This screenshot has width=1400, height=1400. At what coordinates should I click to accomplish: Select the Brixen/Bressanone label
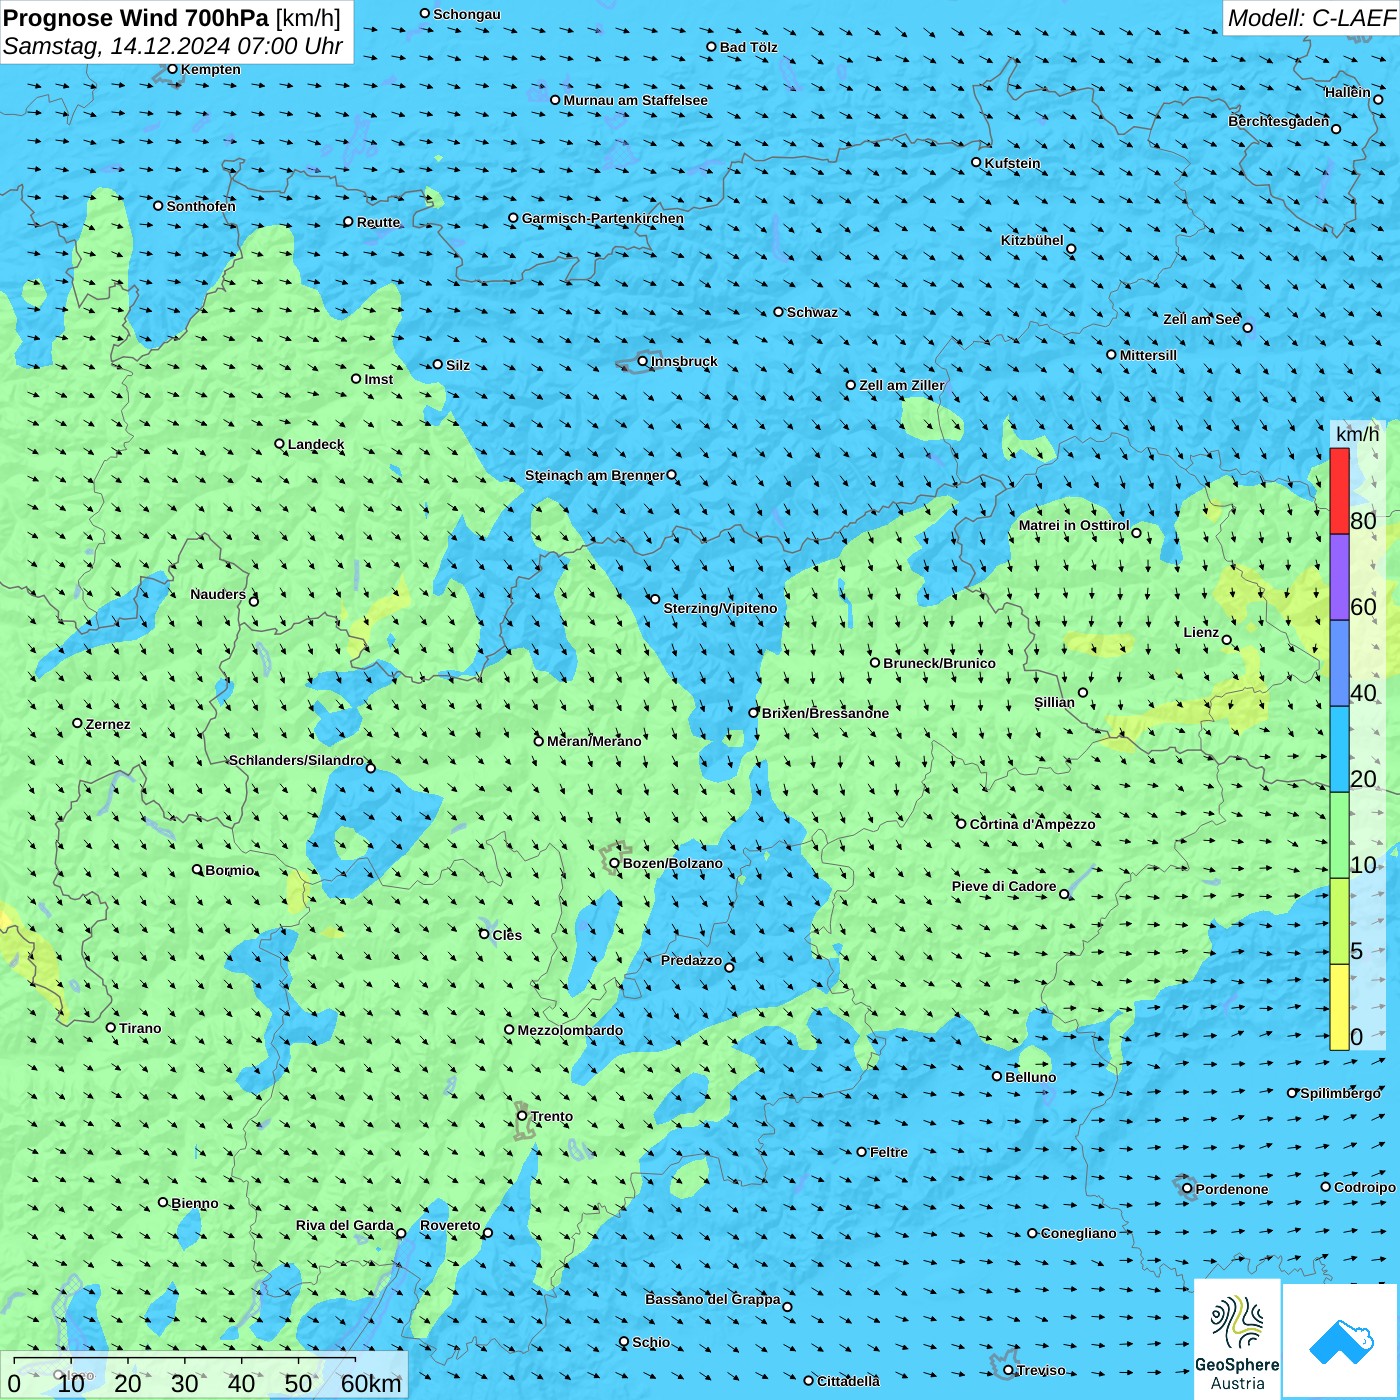[x=825, y=713]
